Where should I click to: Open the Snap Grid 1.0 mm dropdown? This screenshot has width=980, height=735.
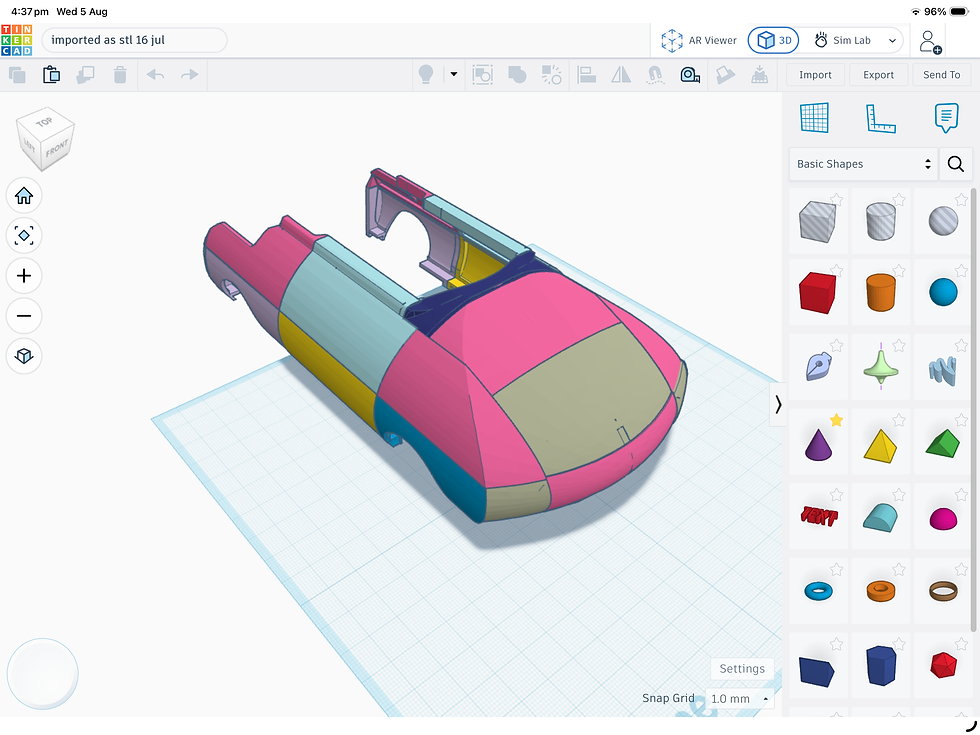click(x=739, y=698)
